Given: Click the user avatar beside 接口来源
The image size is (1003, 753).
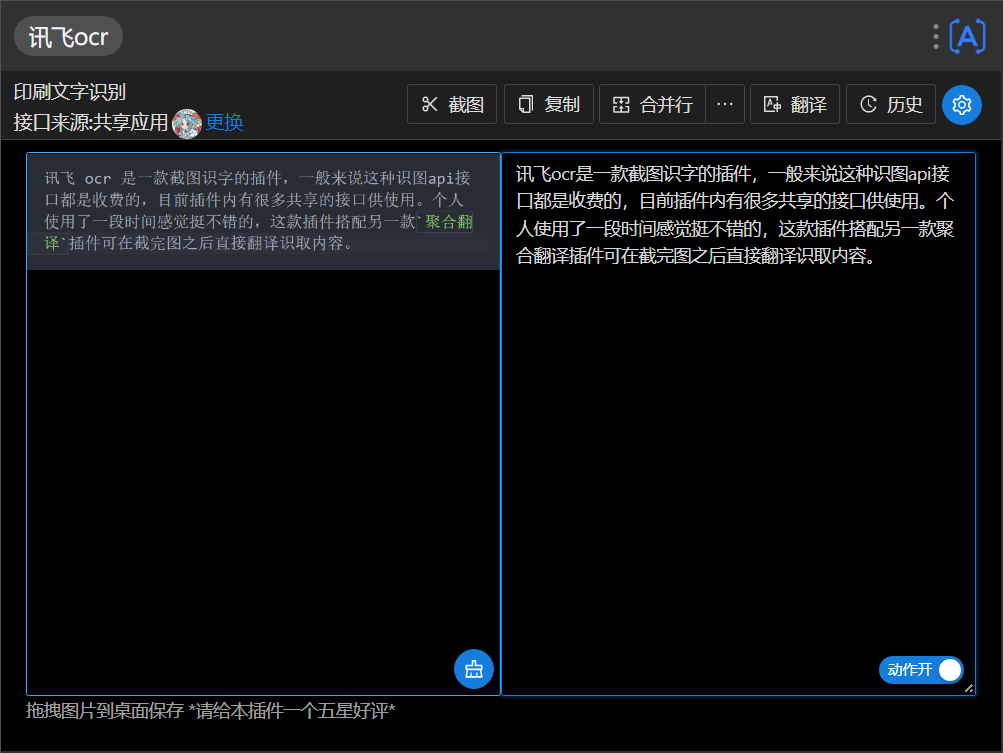Looking at the screenshot, I should pos(187,121).
